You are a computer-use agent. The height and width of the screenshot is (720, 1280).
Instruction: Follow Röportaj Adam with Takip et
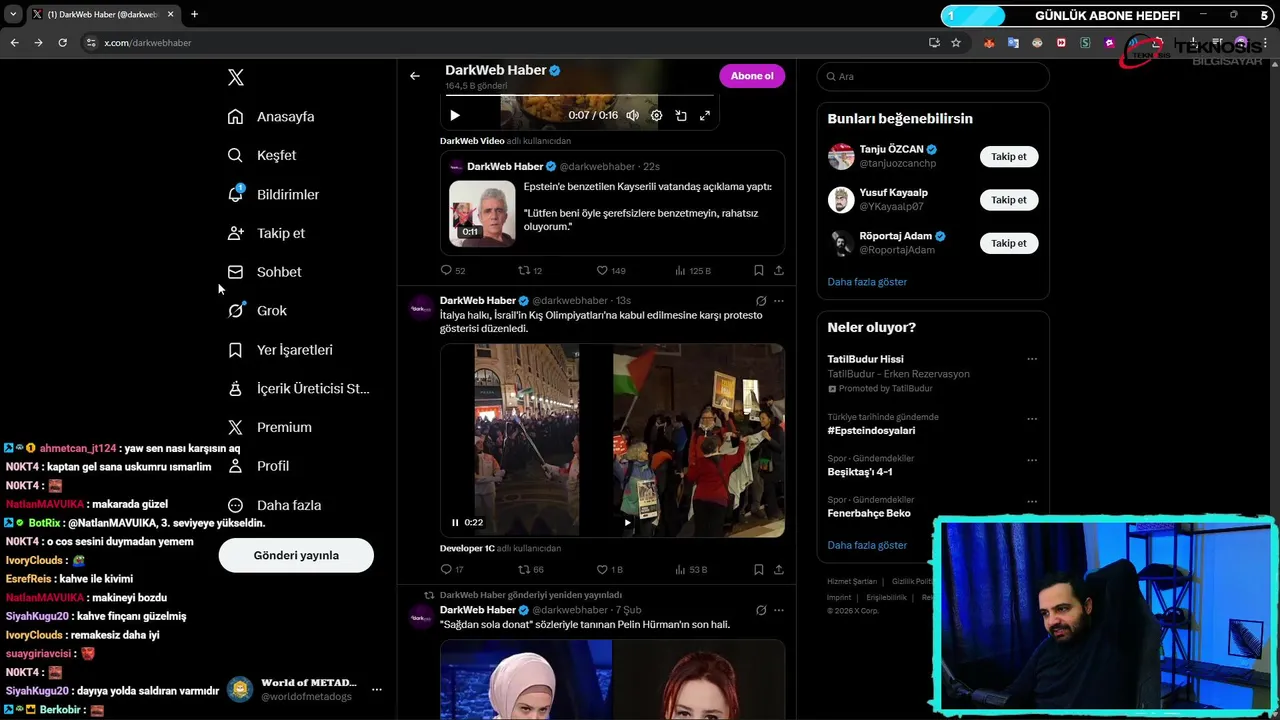point(1009,243)
